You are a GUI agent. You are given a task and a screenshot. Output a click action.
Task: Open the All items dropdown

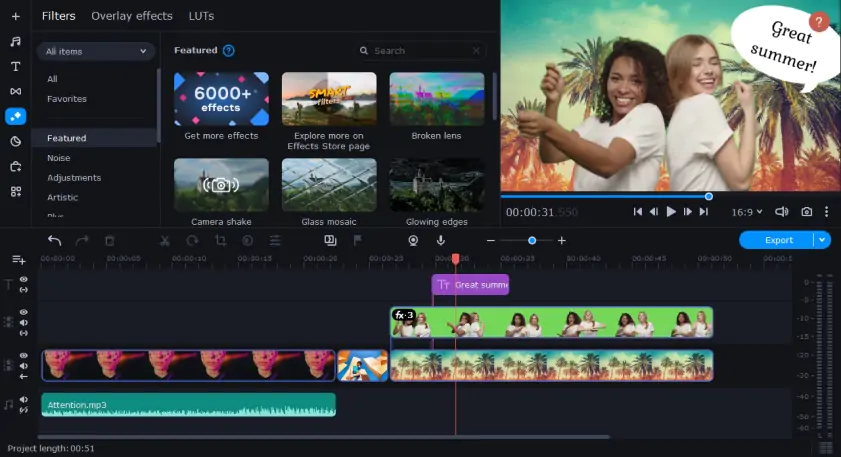96,51
